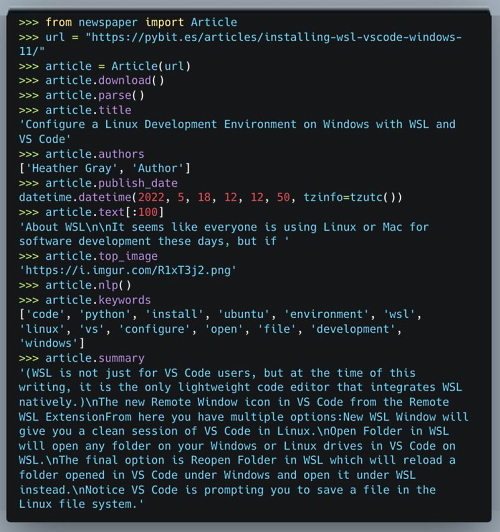Image resolution: width=500 pixels, height=532 pixels.
Task: Click the 'About WSL' text output
Action: point(224,234)
